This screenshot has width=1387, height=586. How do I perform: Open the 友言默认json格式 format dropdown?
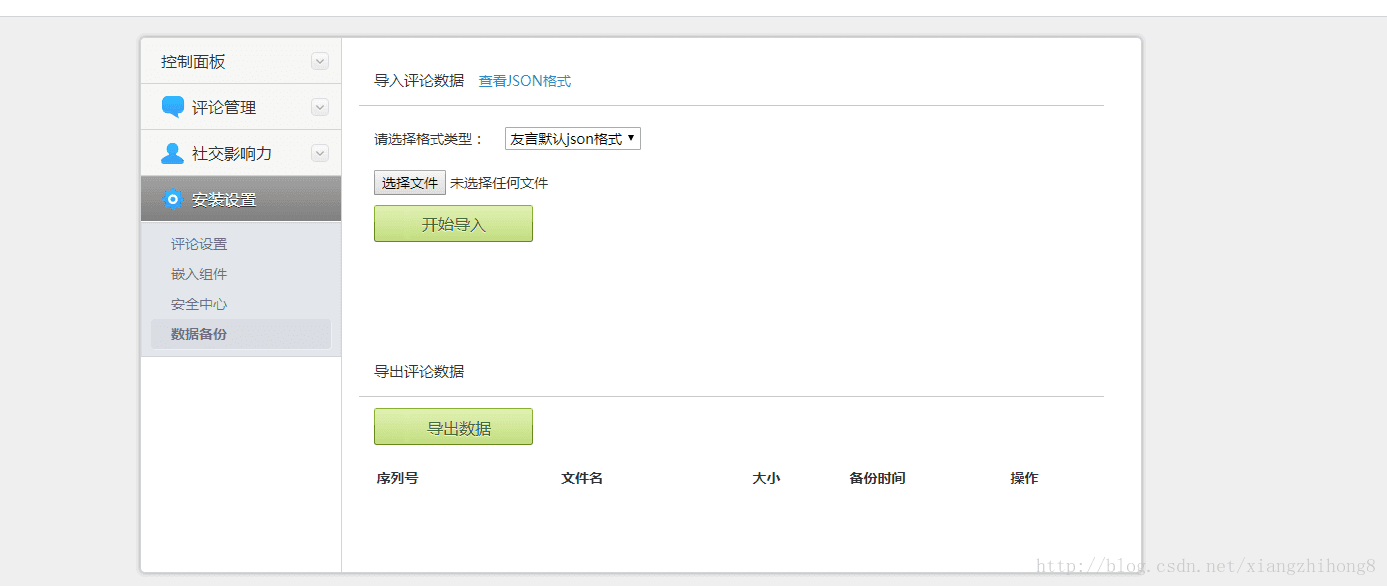[573, 139]
